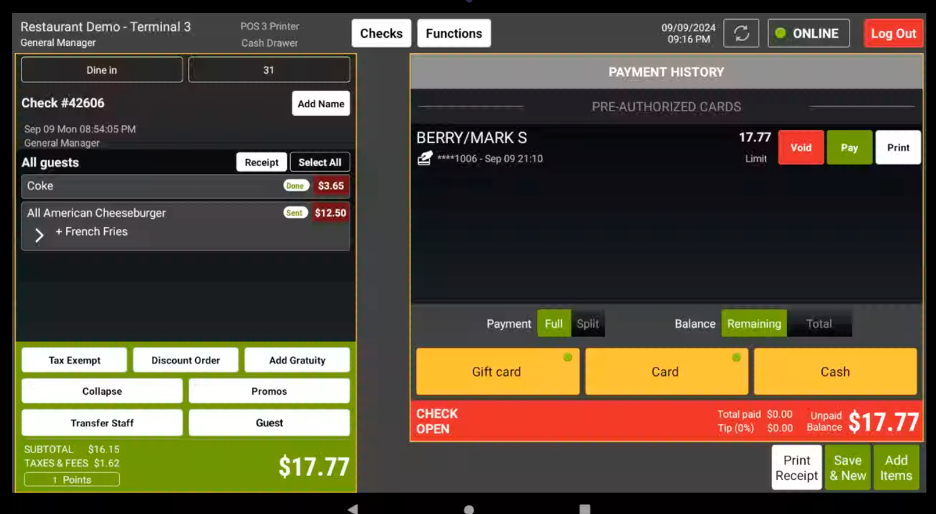Click the Print Receipt button
This screenshot has width=936, height=514.
796,467
